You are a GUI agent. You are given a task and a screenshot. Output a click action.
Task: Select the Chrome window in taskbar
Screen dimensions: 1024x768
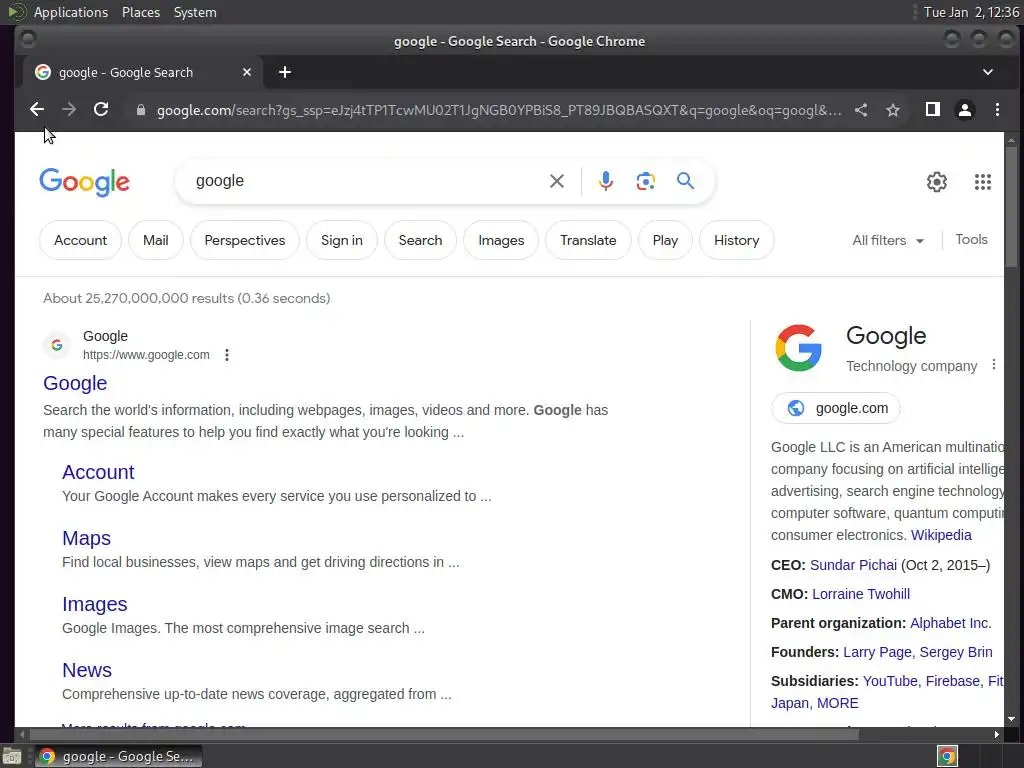pyautogui.click(x=118, y=756)
